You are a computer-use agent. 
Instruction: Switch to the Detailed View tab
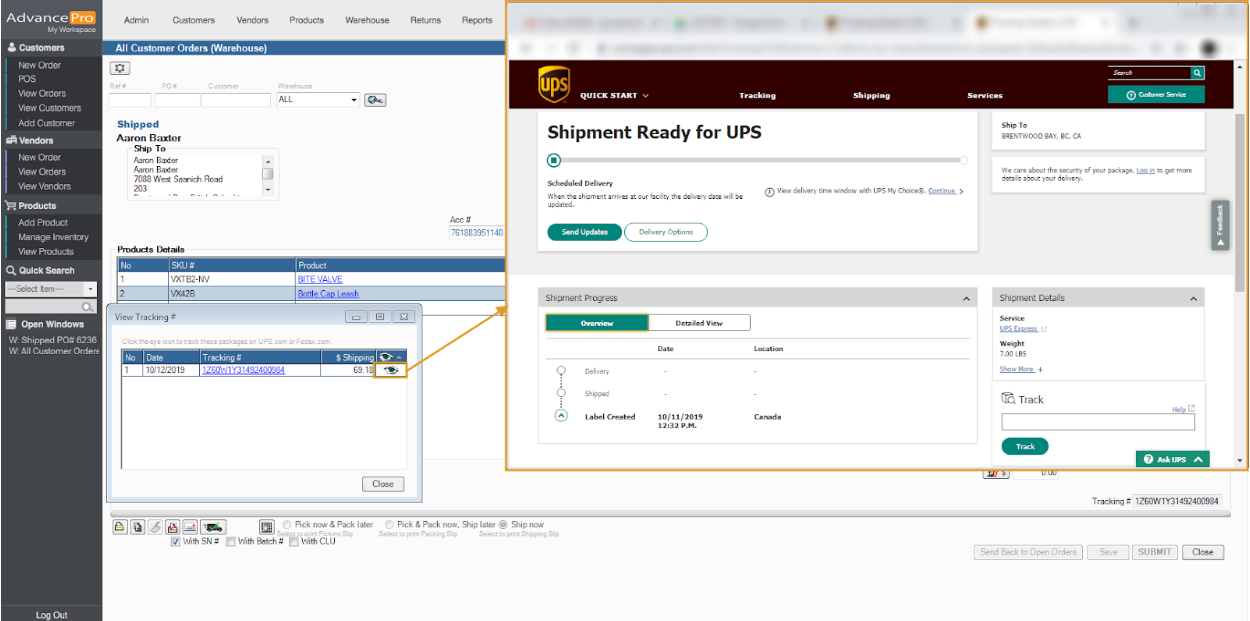(x=699, y=323)
